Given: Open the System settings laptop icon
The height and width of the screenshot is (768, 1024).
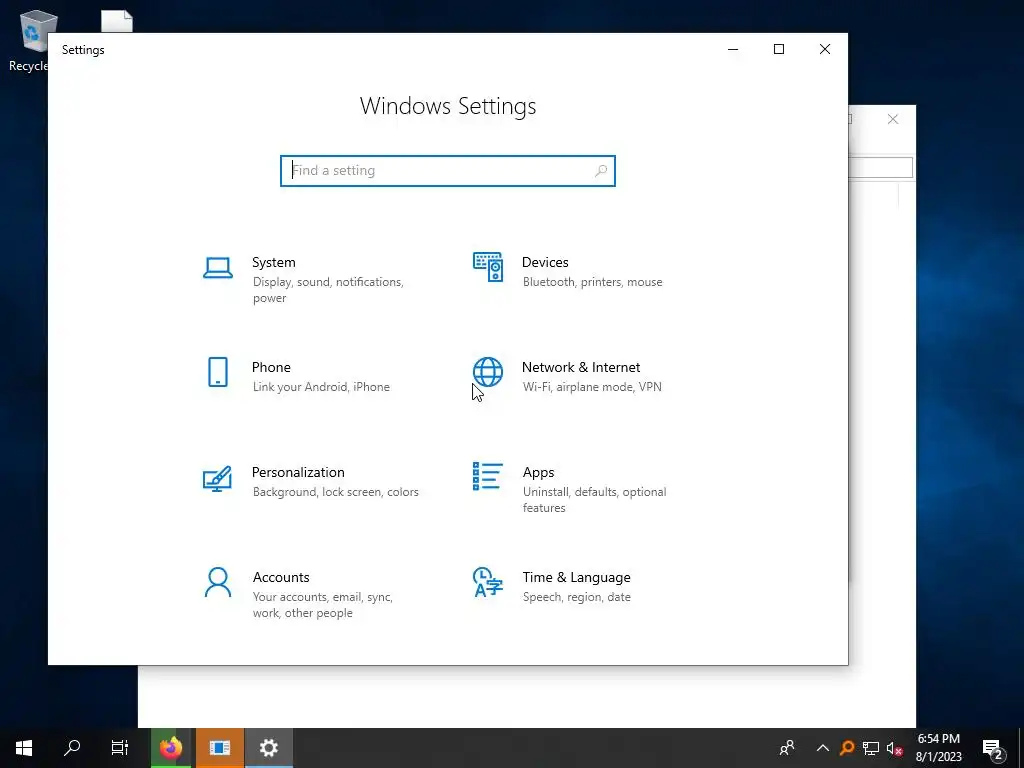Looking at the screenshot, I should 217,268.
